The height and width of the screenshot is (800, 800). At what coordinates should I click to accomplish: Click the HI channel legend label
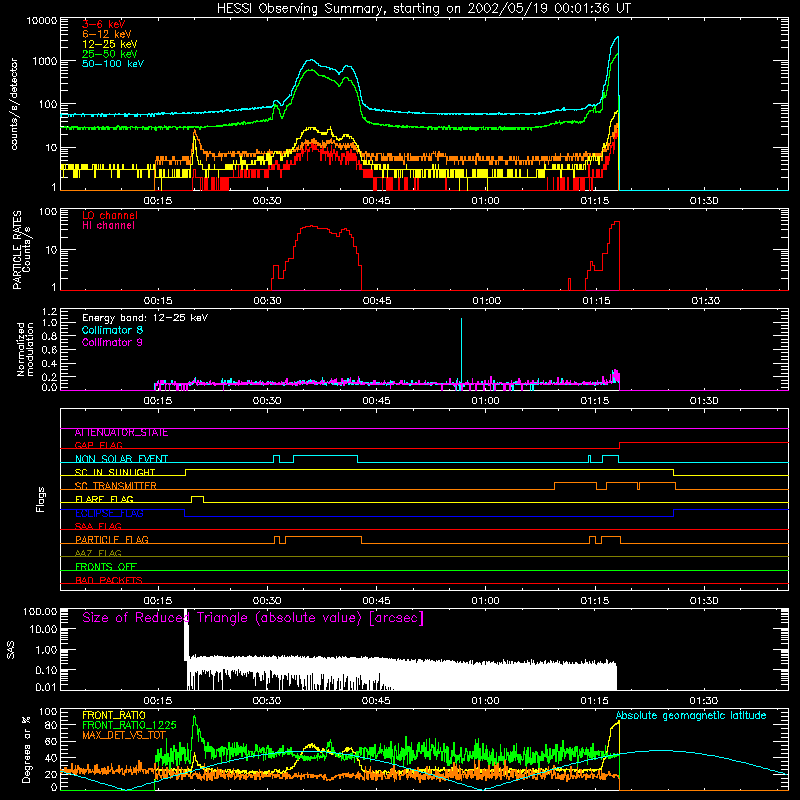(x=108, y=226)
